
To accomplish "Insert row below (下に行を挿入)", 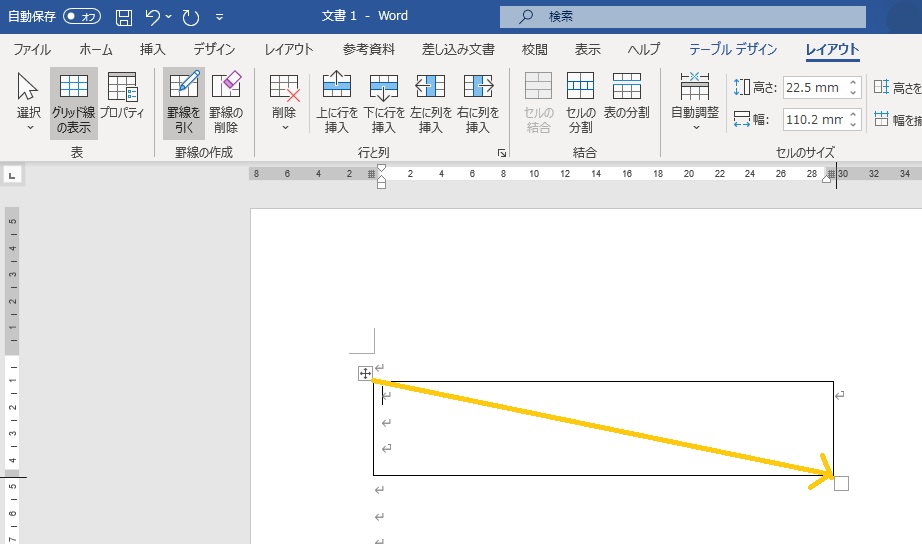I will (x=384, y=103).
